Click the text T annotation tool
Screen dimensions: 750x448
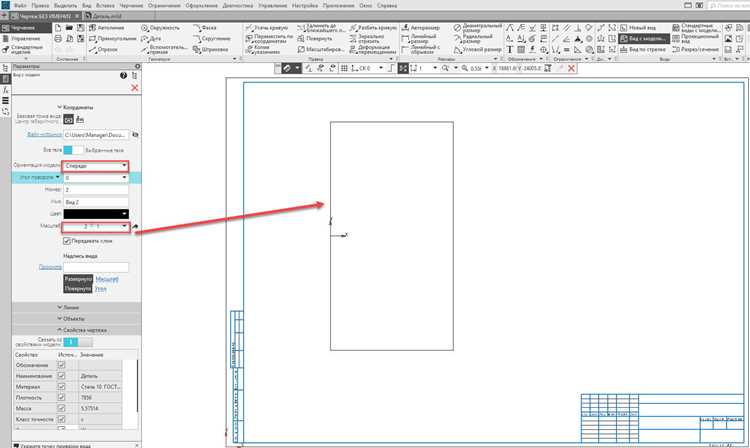tap(509, 49)
